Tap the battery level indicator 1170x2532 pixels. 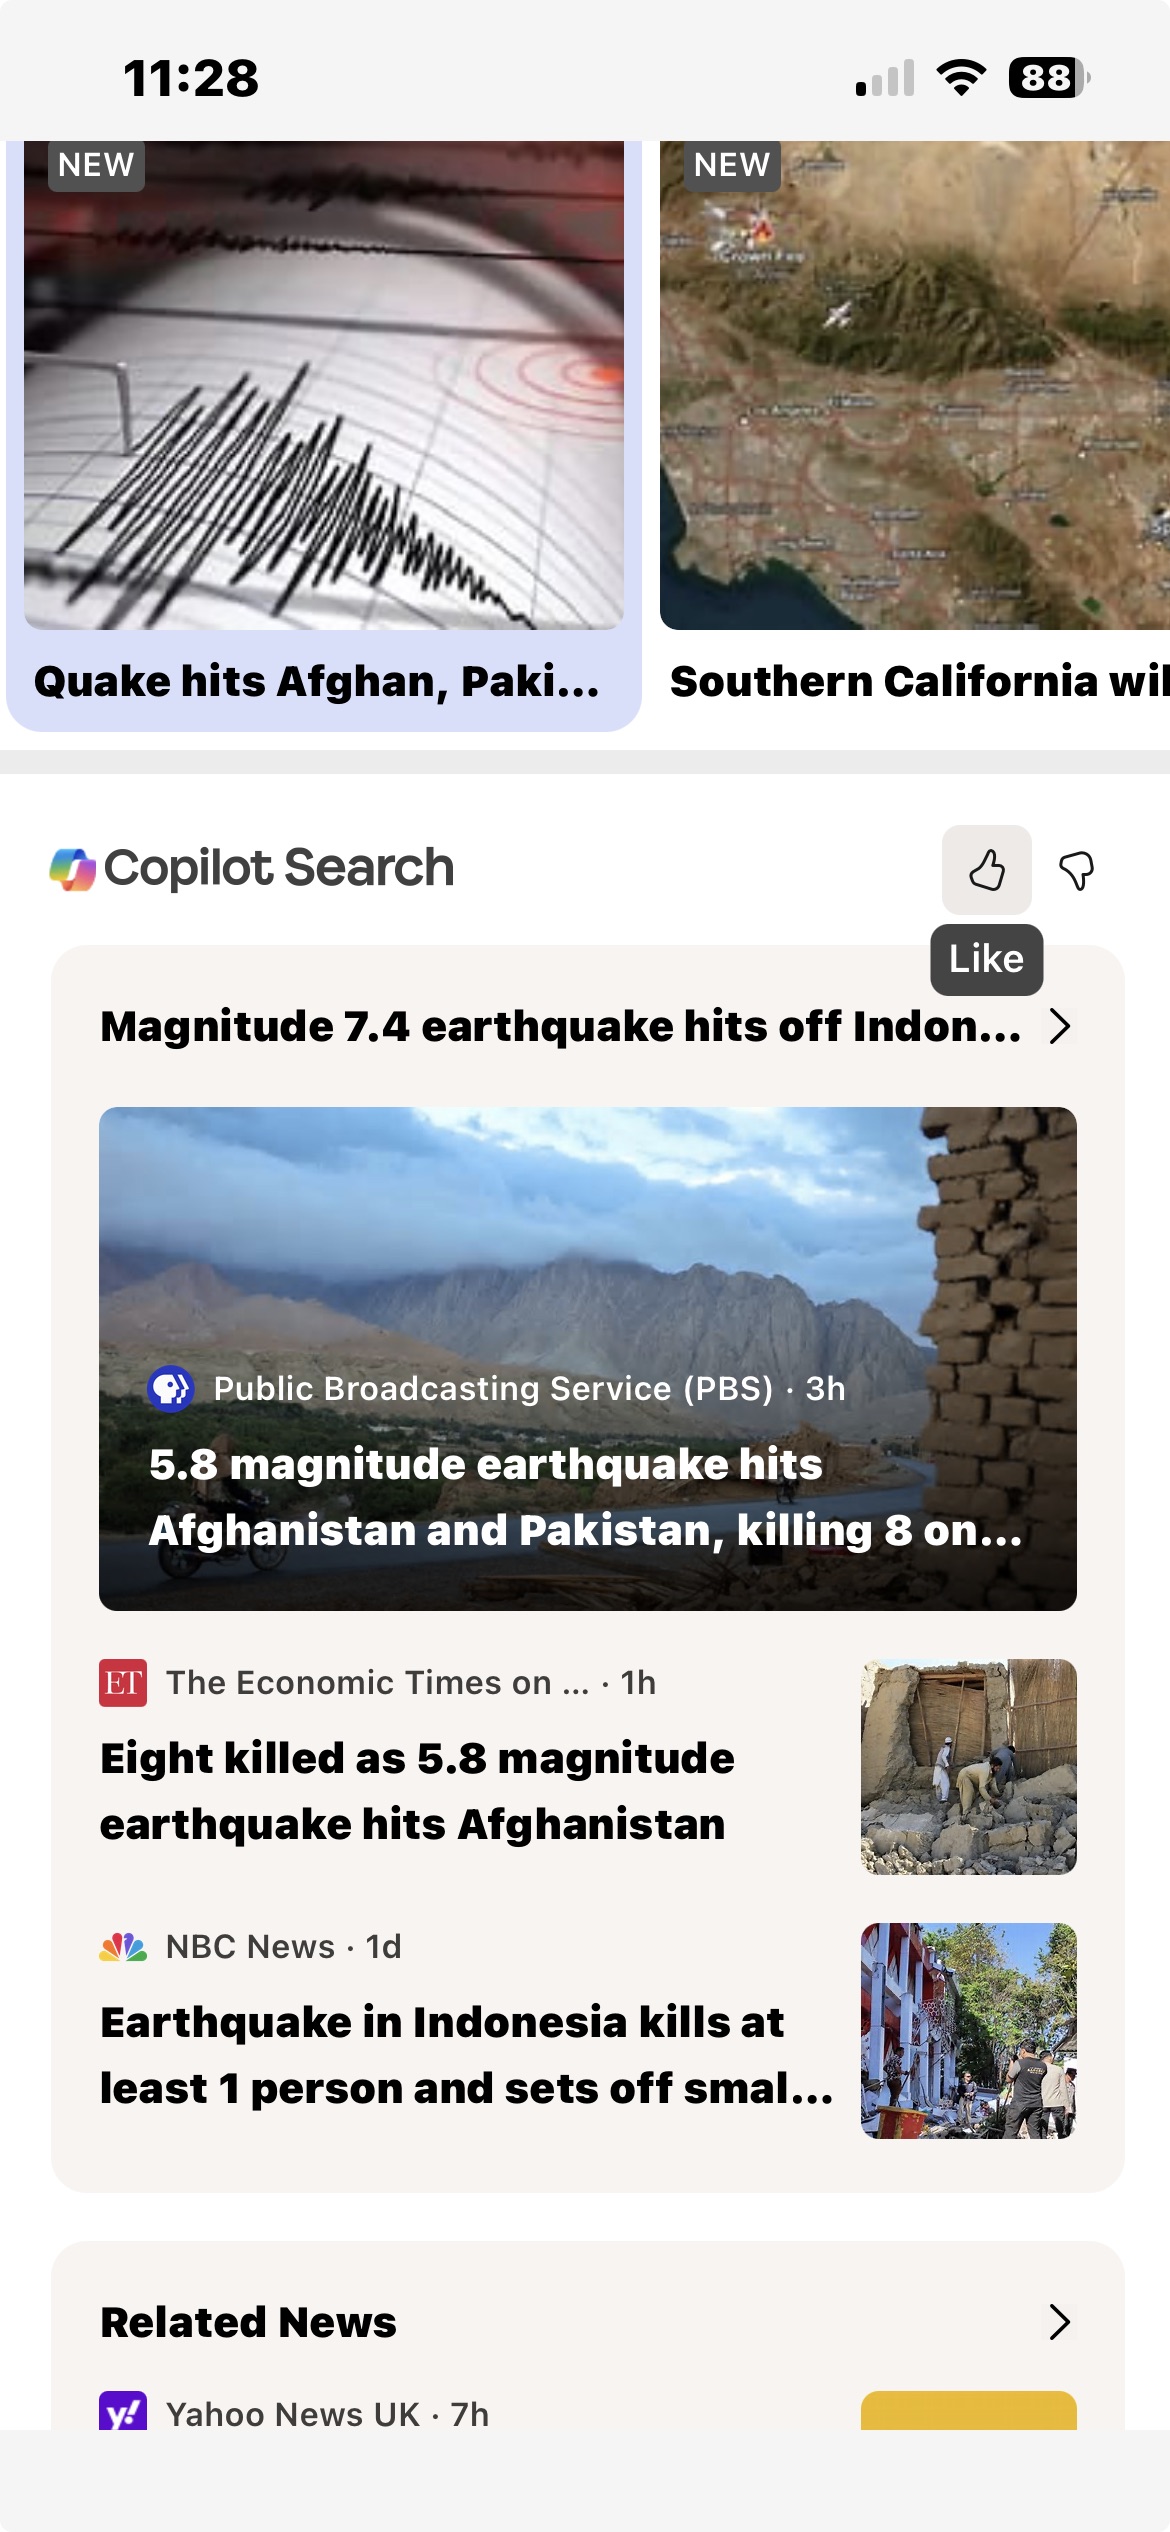coord(1048,78)
